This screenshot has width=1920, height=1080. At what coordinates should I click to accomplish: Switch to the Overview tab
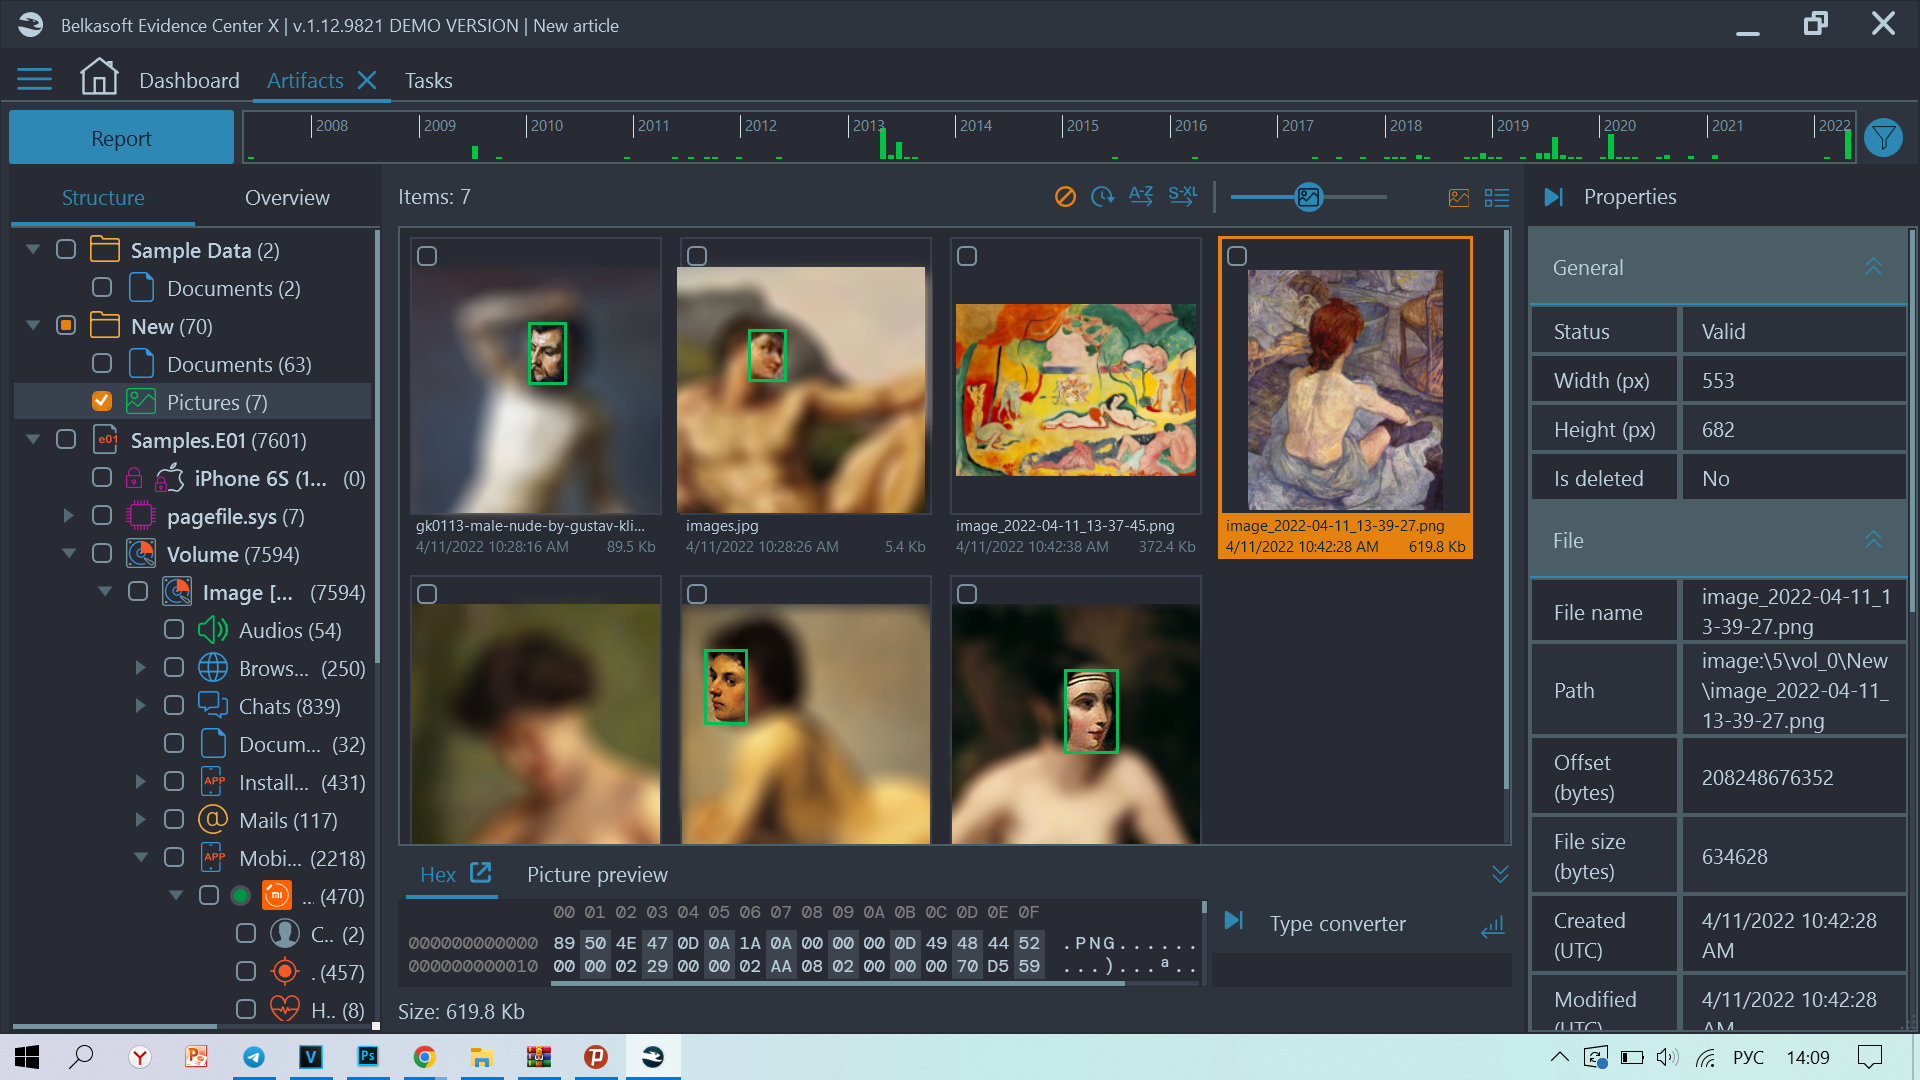[x=287, y=198]
